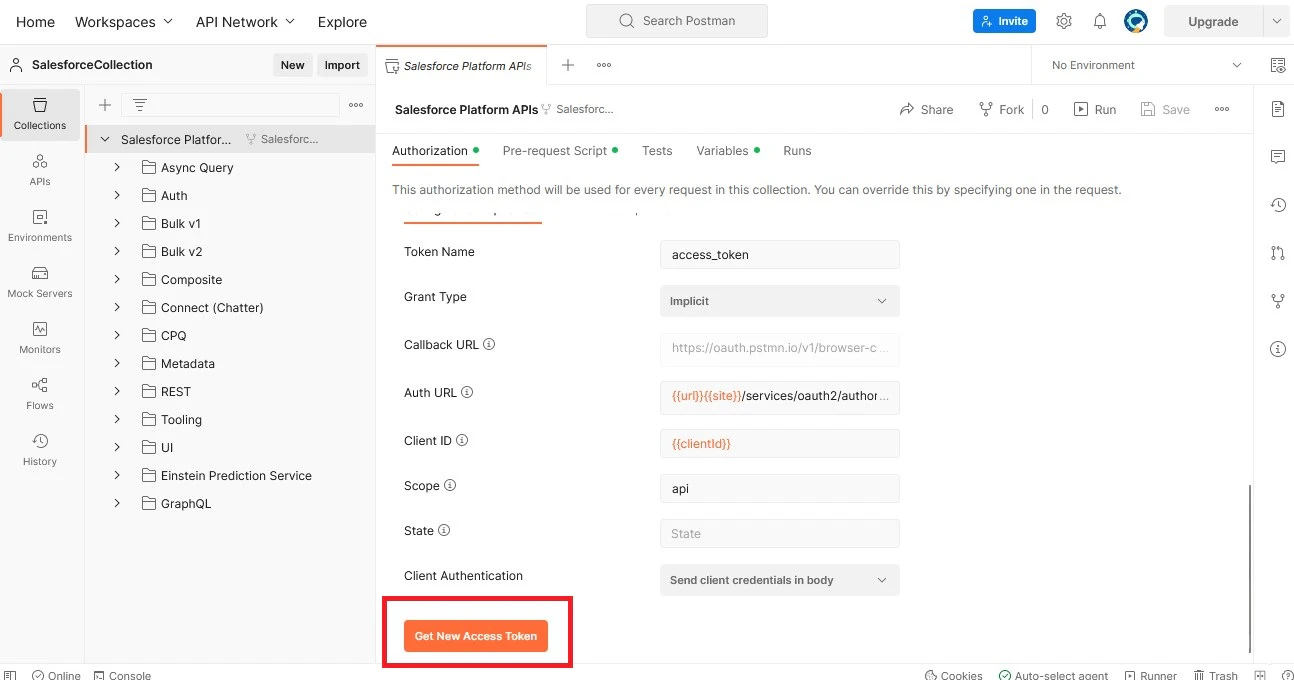Open collection header more actions ellipsis
Screen dimensions: 1294x680
(1222, 109)
